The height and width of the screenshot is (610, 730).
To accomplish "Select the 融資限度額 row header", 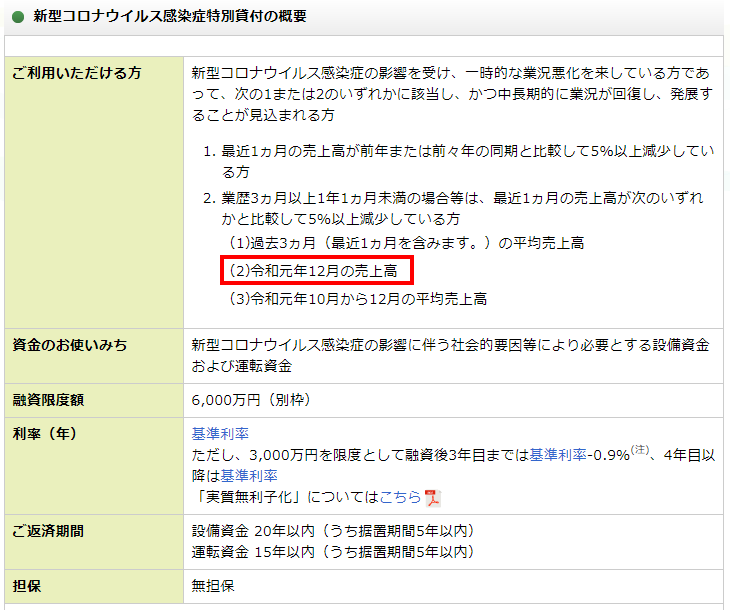I will pyautogui.click(x=94, y=400).
